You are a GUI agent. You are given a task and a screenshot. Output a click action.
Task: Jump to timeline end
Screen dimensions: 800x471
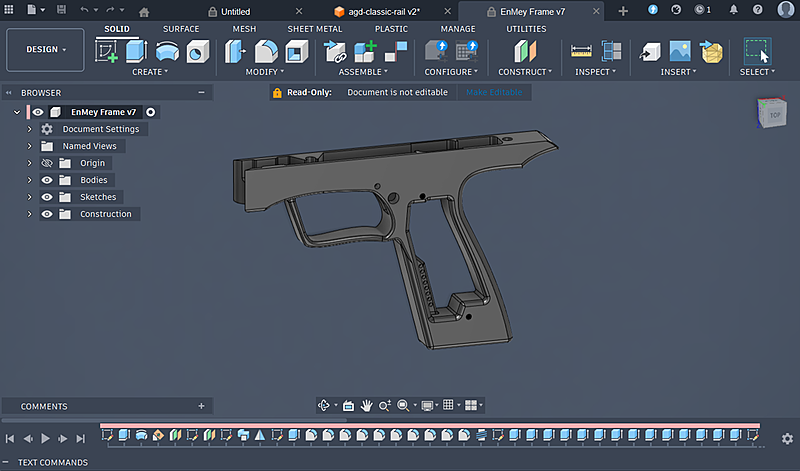(x=81, y=438)
